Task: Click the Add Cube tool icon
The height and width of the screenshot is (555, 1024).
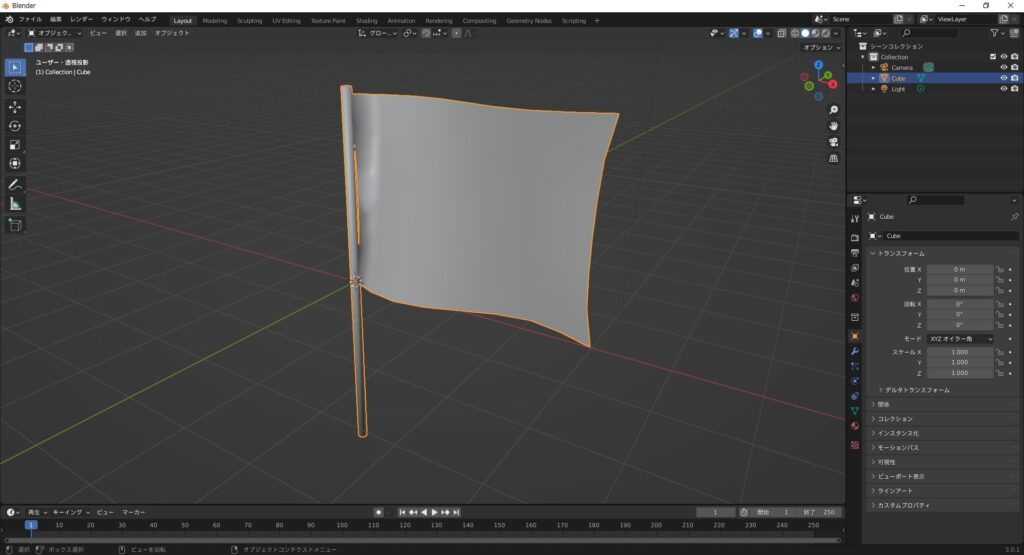Action: pyautogui.click(x=15, y=225)
